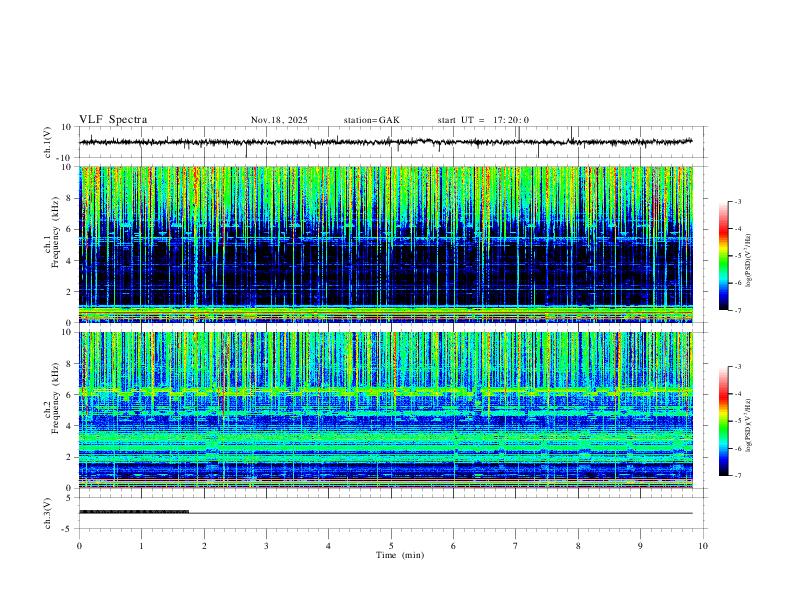Click the "-3" tick on ch.1 colorbar
The image size is (792, 612).
point(737,202)
